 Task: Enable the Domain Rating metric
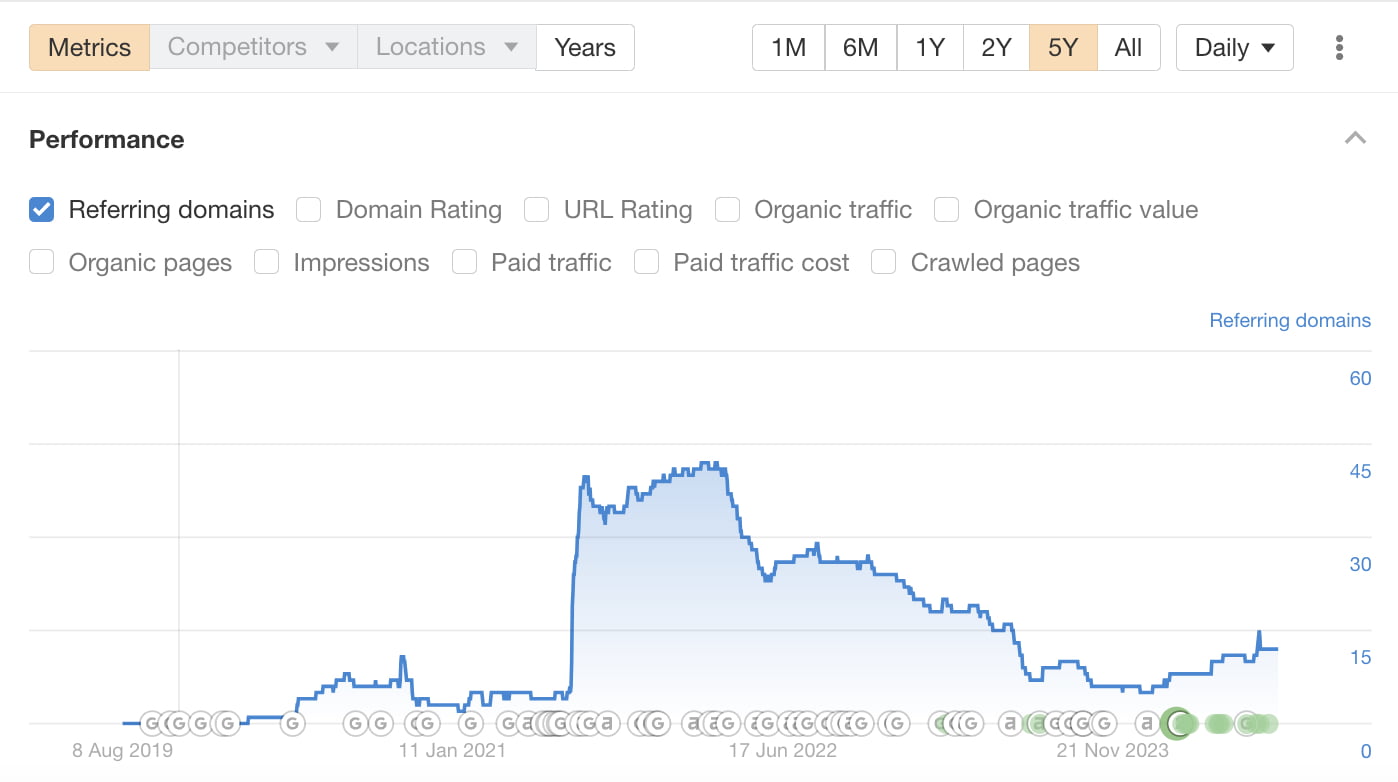coord(308,209)
